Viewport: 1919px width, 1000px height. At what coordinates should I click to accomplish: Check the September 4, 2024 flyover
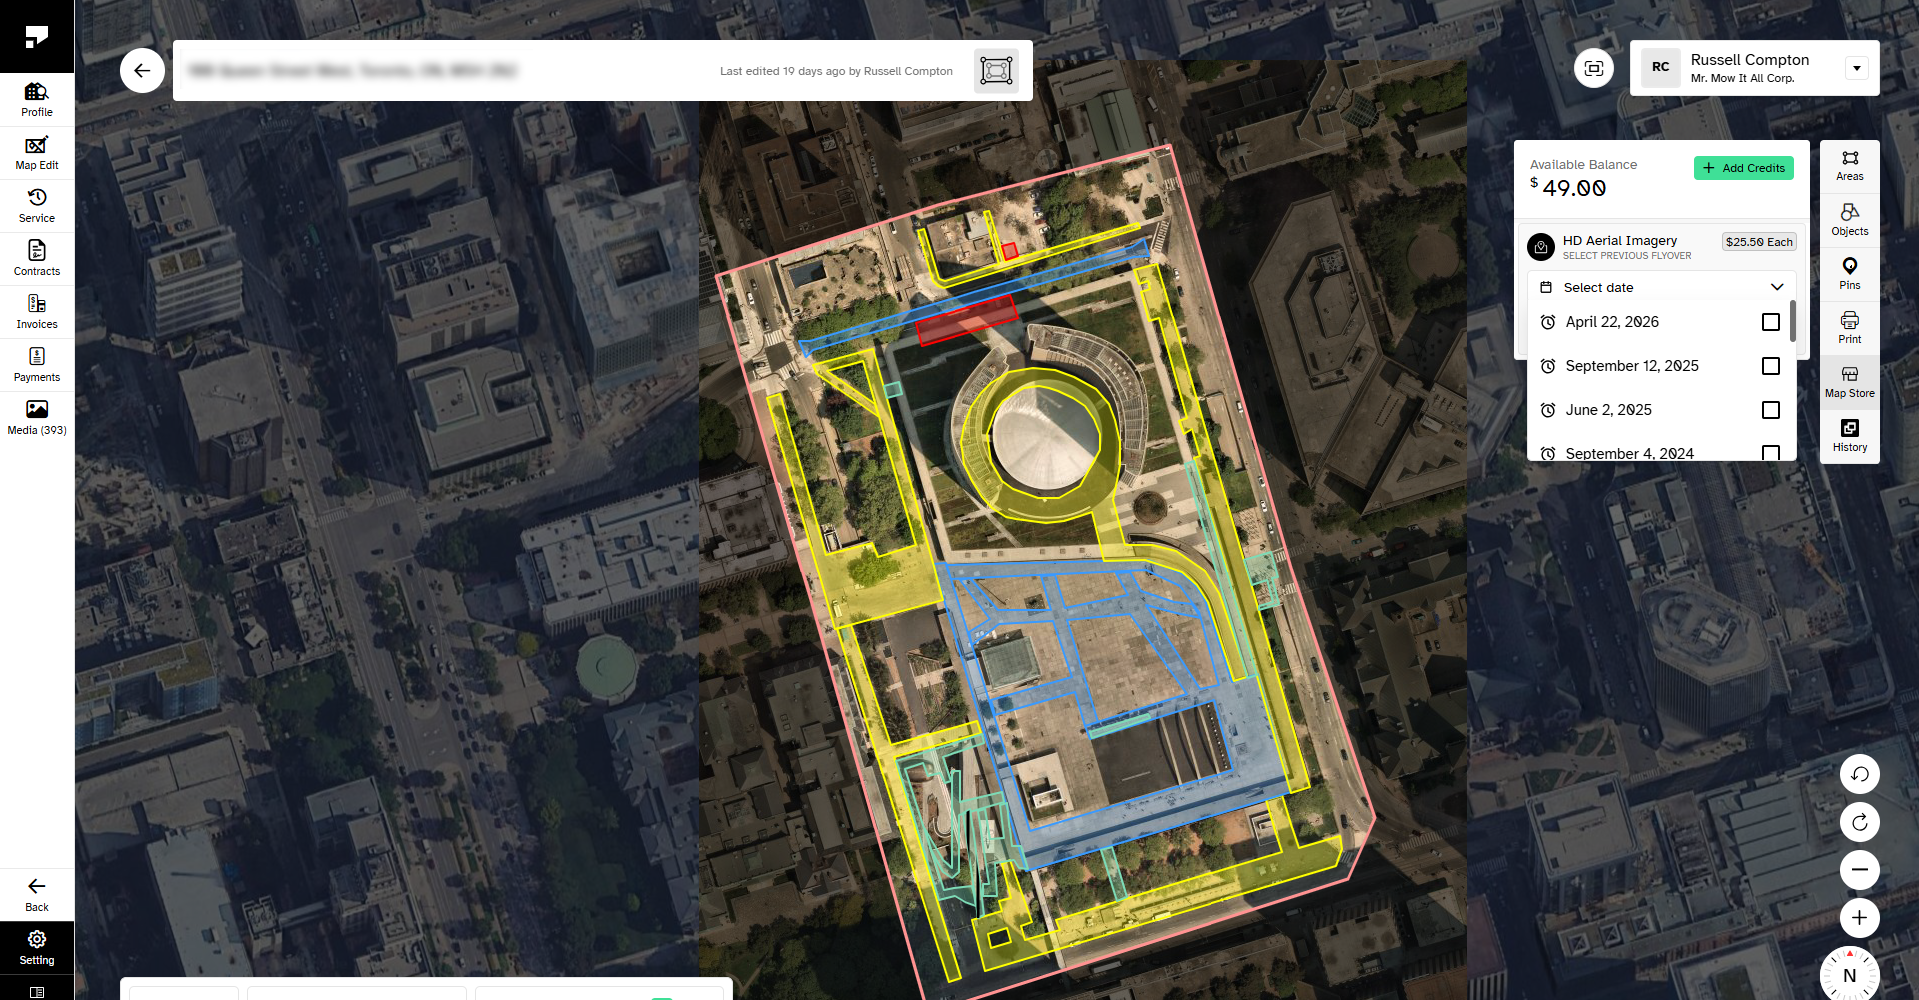pos(1771,453)
